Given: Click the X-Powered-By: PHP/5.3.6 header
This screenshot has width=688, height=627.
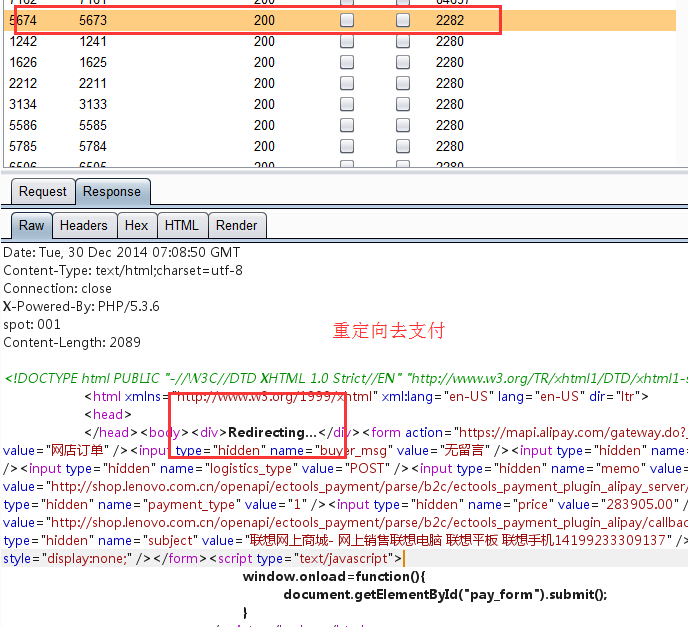Looking at the screenshot, I should pos(81,306).
